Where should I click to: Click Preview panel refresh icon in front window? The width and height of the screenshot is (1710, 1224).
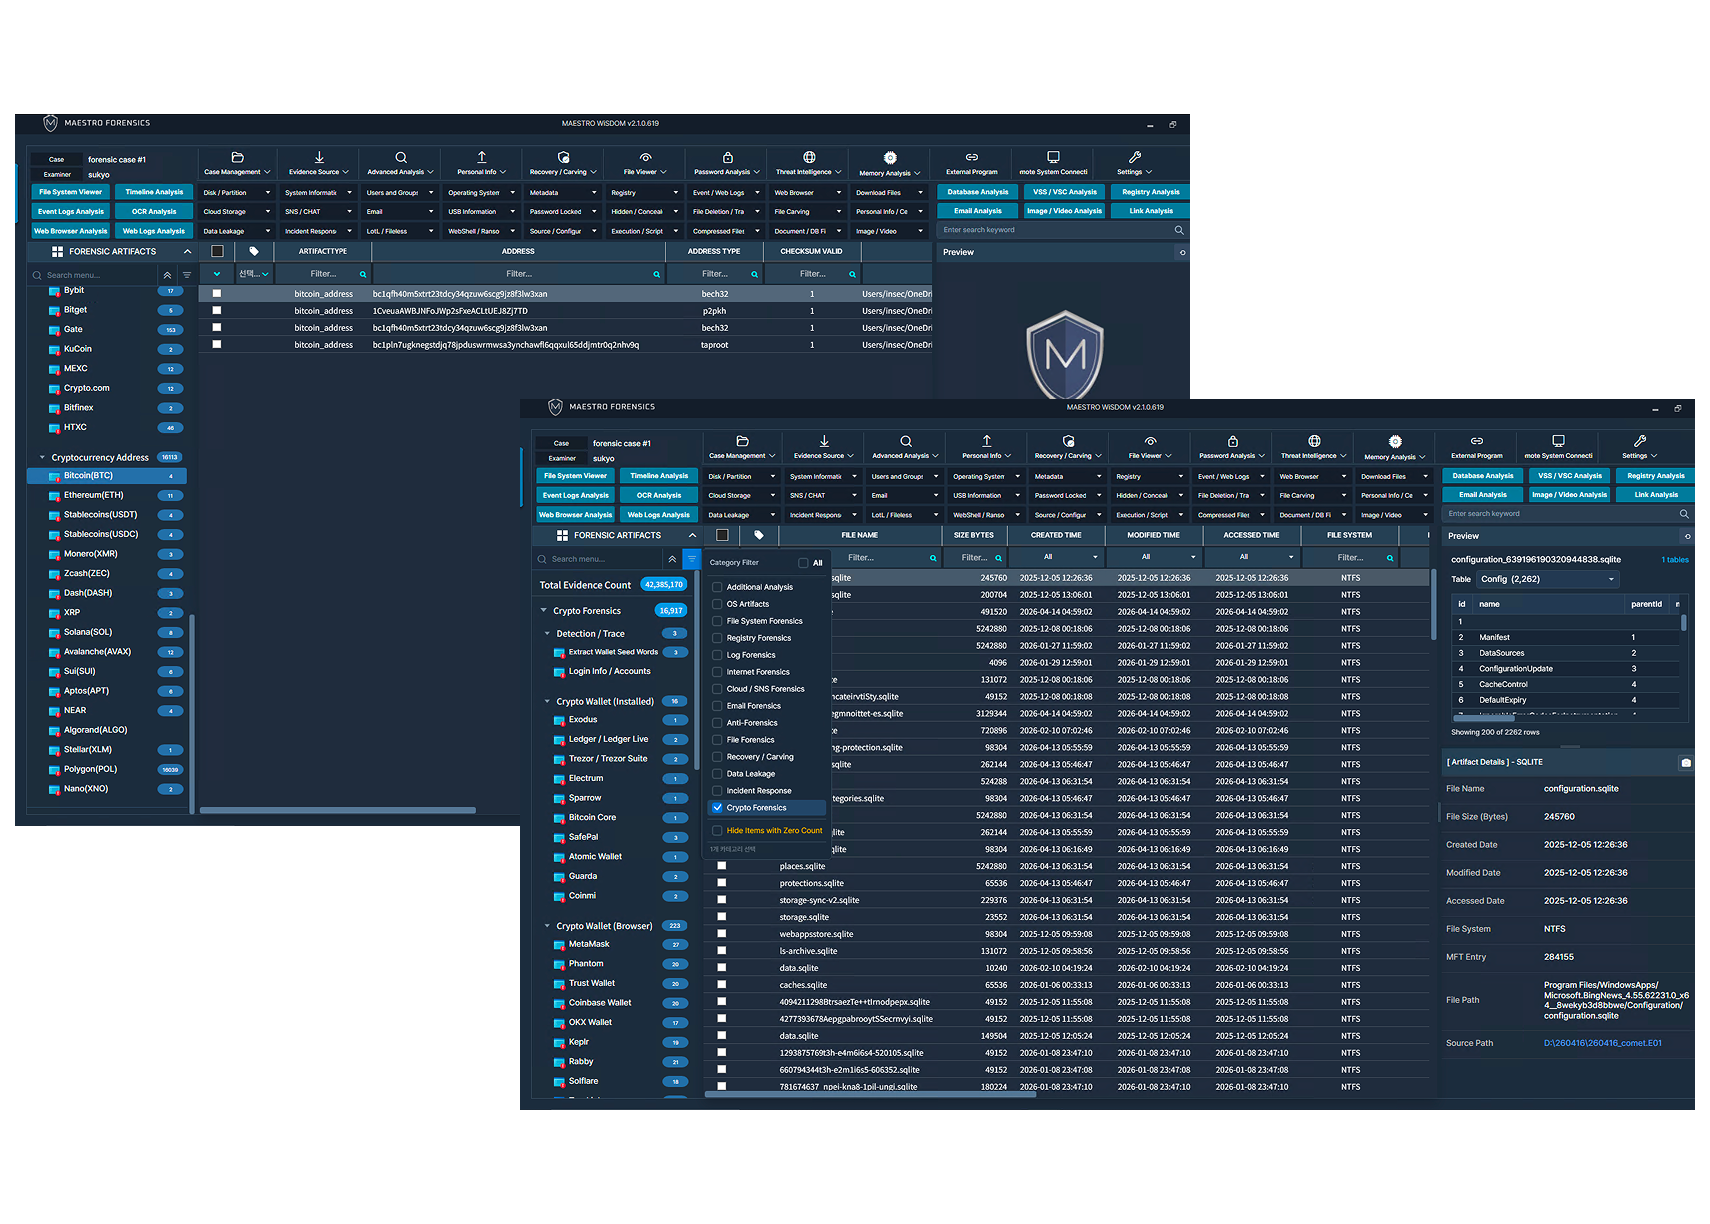point(1688,536)
